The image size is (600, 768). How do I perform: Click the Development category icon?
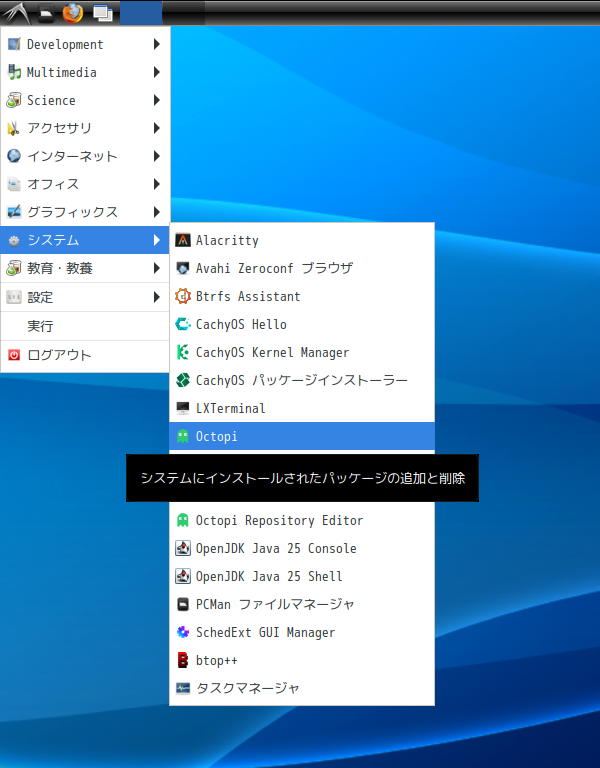(x=14, y=44)
